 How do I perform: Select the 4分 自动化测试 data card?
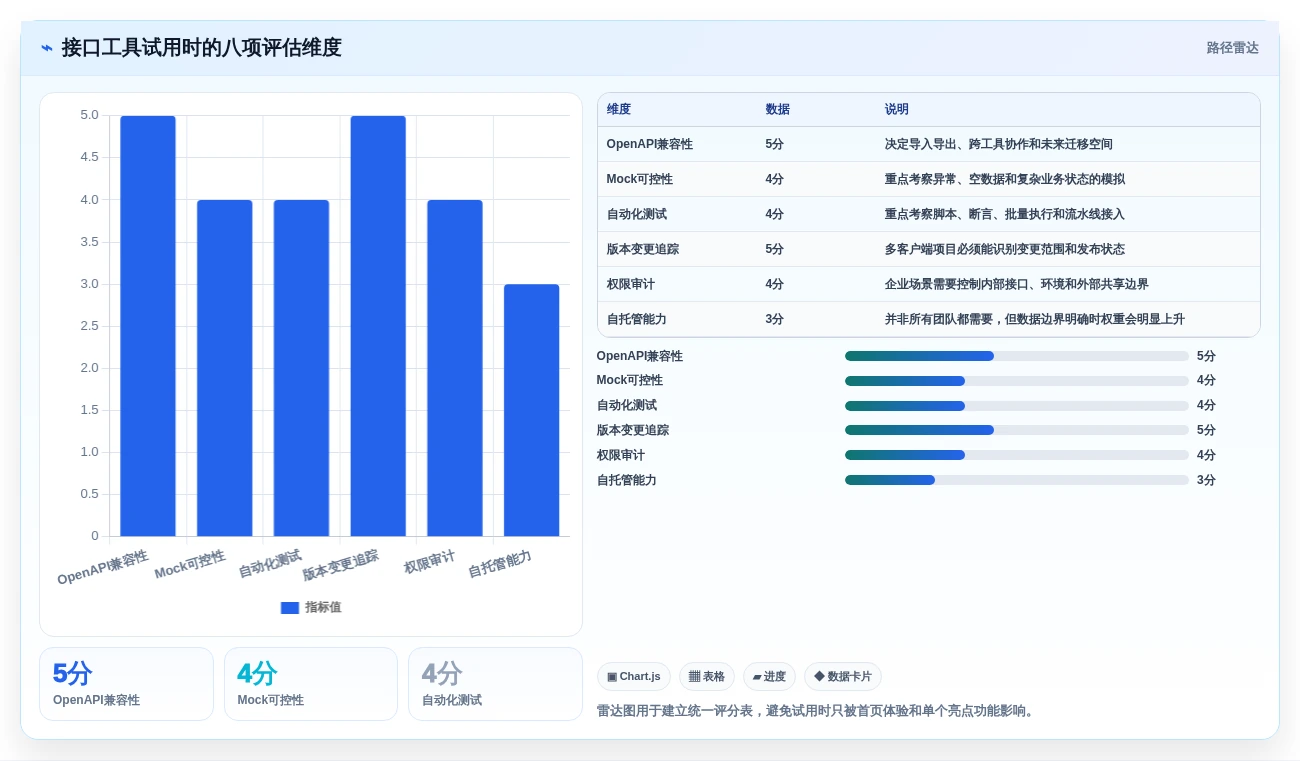tap(495, 684)
